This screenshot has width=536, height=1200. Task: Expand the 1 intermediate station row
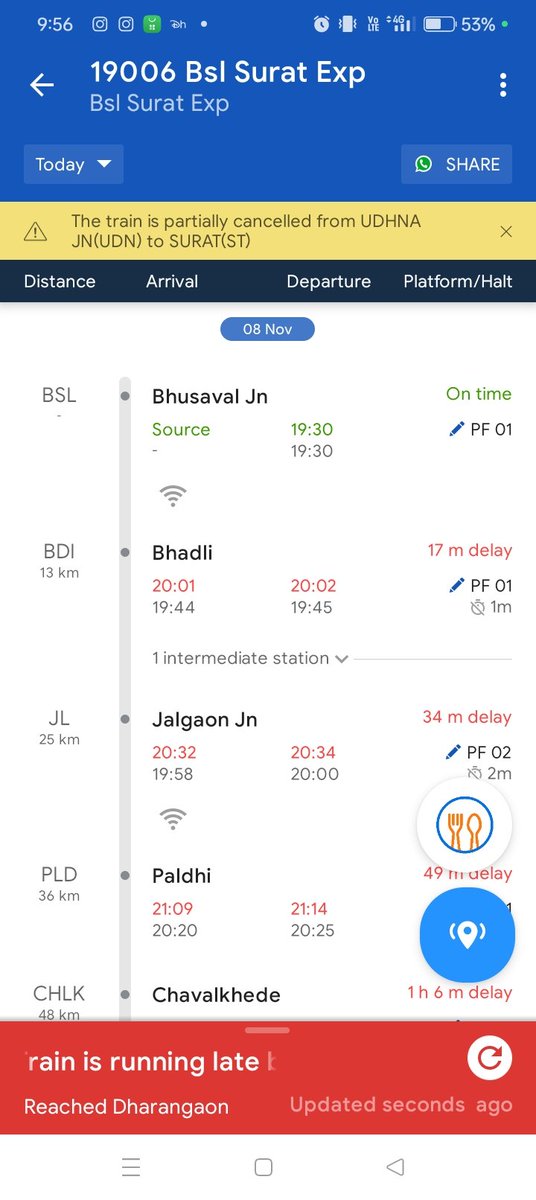click(250, 658)
